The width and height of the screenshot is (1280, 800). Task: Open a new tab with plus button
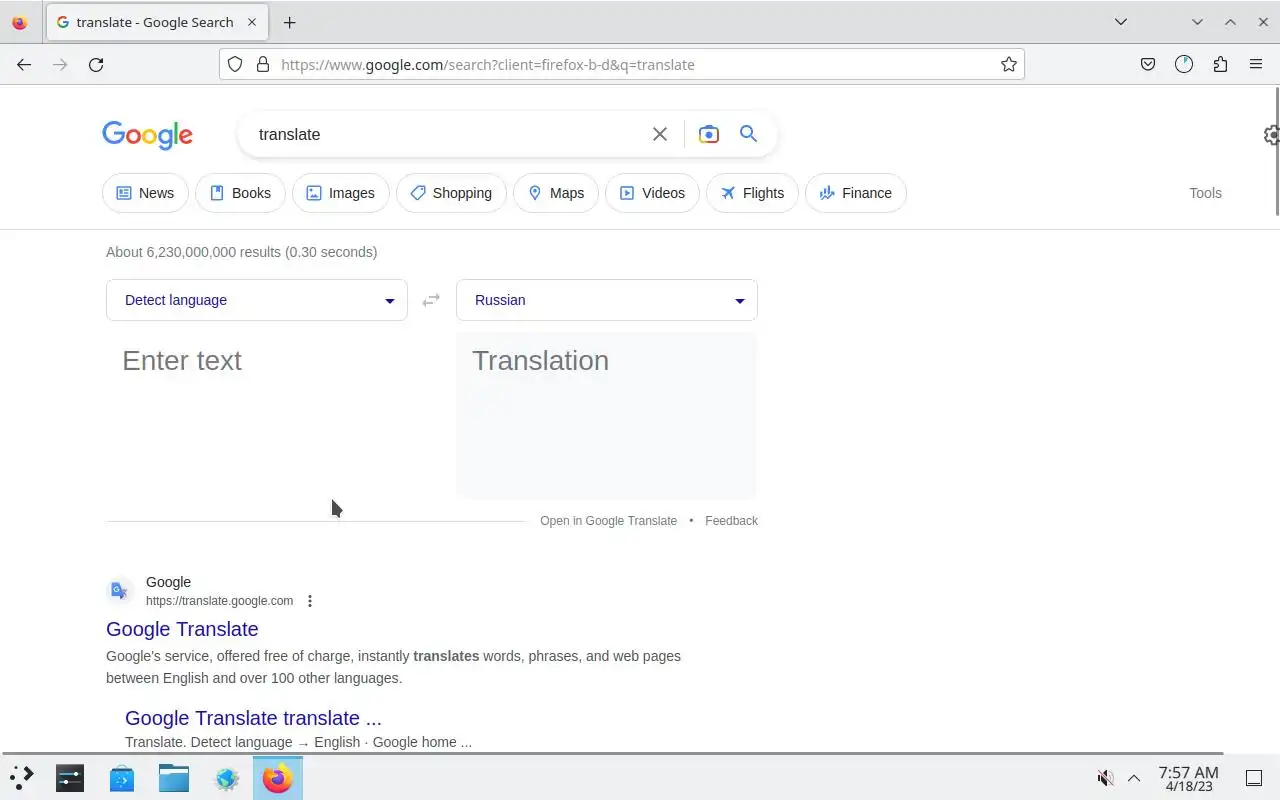tap(289, 22)
